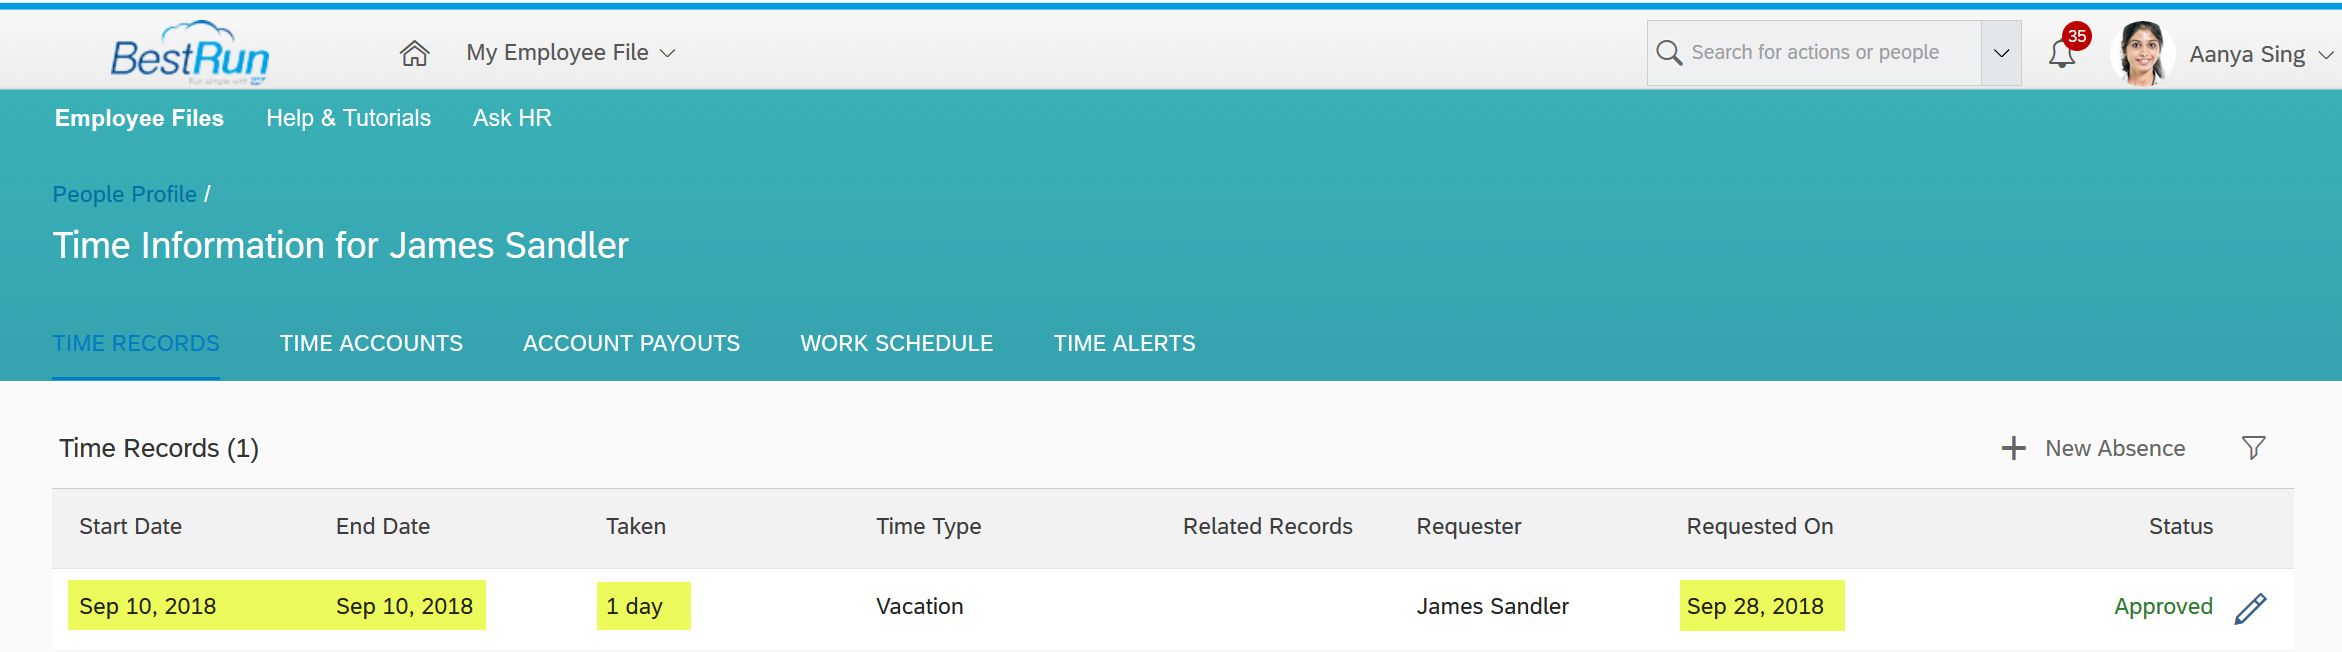Follow the People Profile breadcrumb link
The image size is (2342, 652).
tap(125, 194)
